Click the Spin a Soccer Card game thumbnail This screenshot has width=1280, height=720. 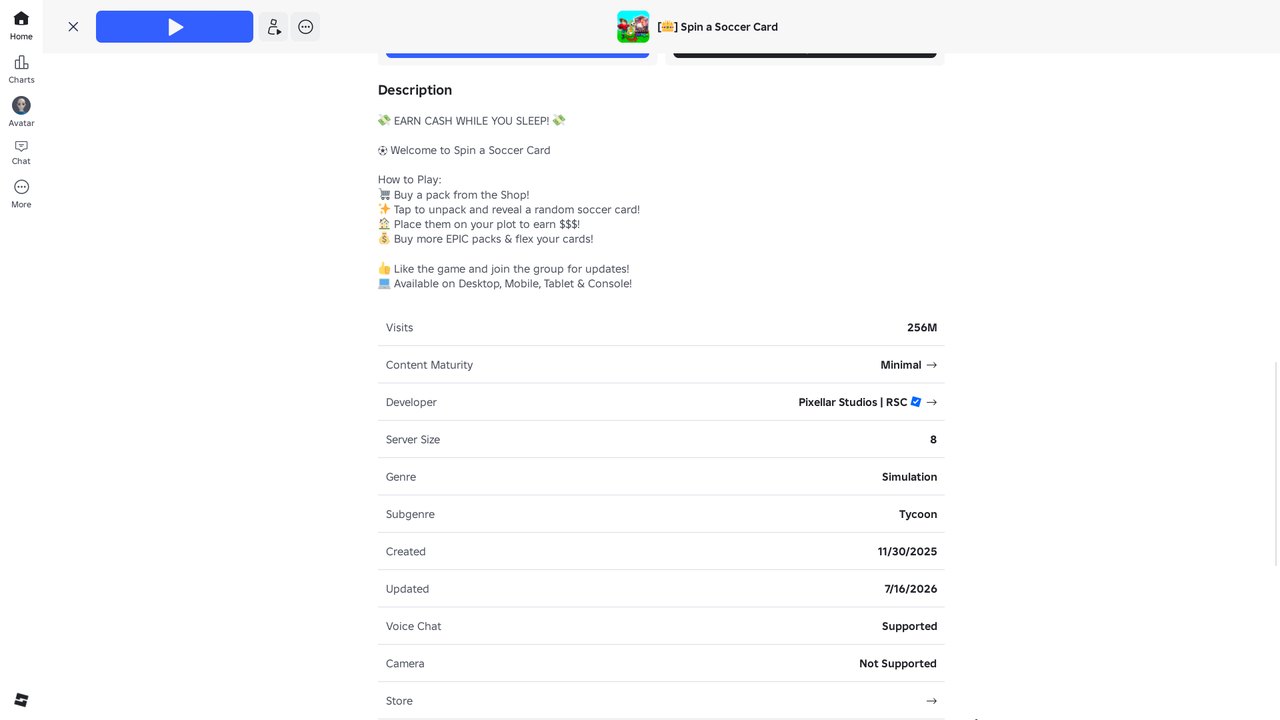(x=633, y=27)
